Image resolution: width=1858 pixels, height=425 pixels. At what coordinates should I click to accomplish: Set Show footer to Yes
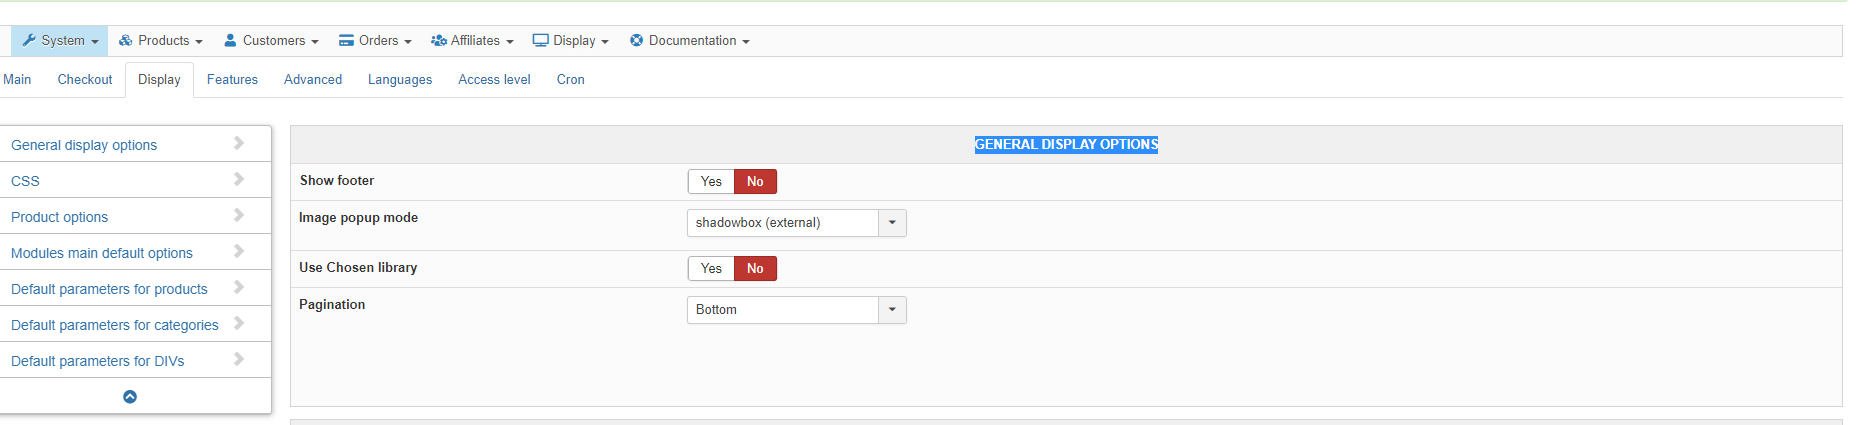coord(711,182)
